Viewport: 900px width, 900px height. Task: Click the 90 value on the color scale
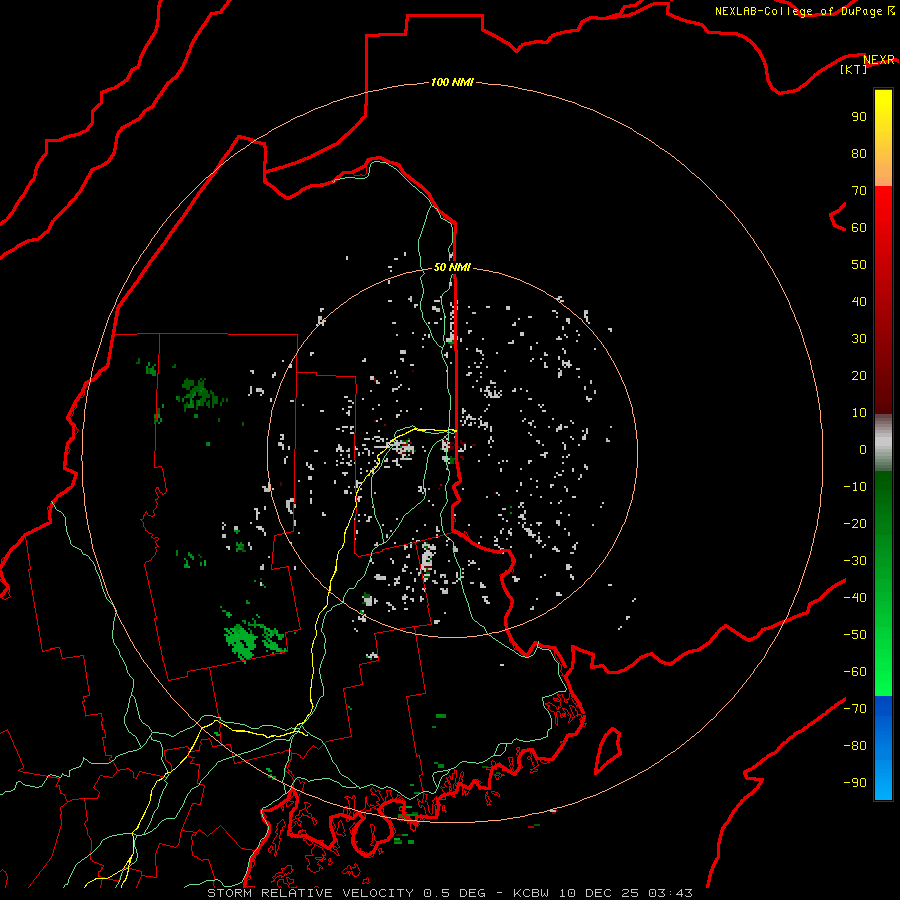(859, 117)
